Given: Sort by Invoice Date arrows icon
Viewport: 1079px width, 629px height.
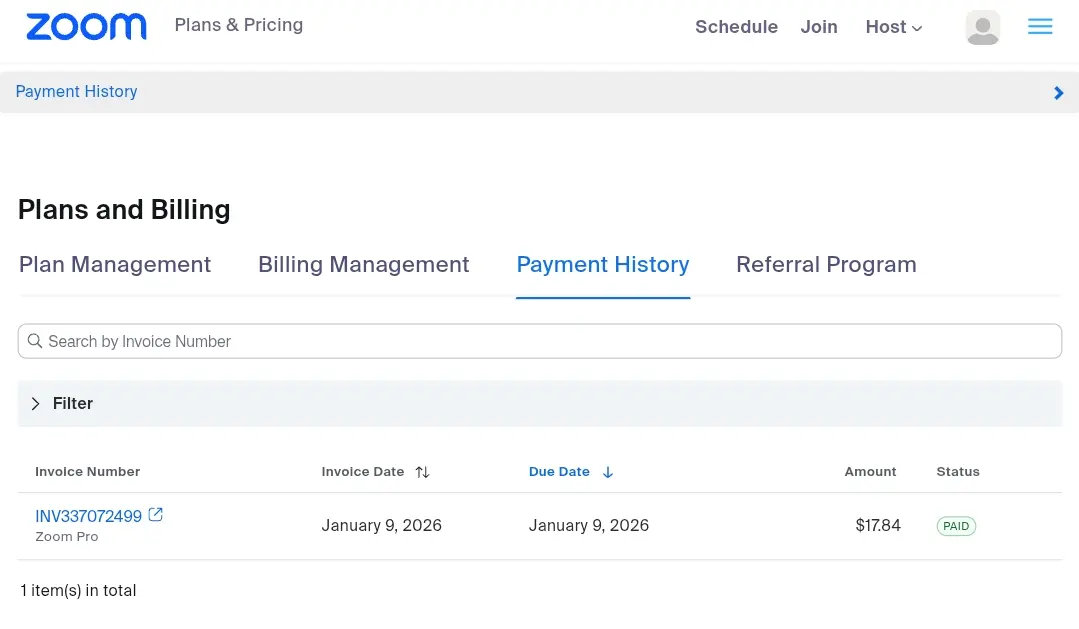Looking at the screenshot, I should (x=423, y=472).
